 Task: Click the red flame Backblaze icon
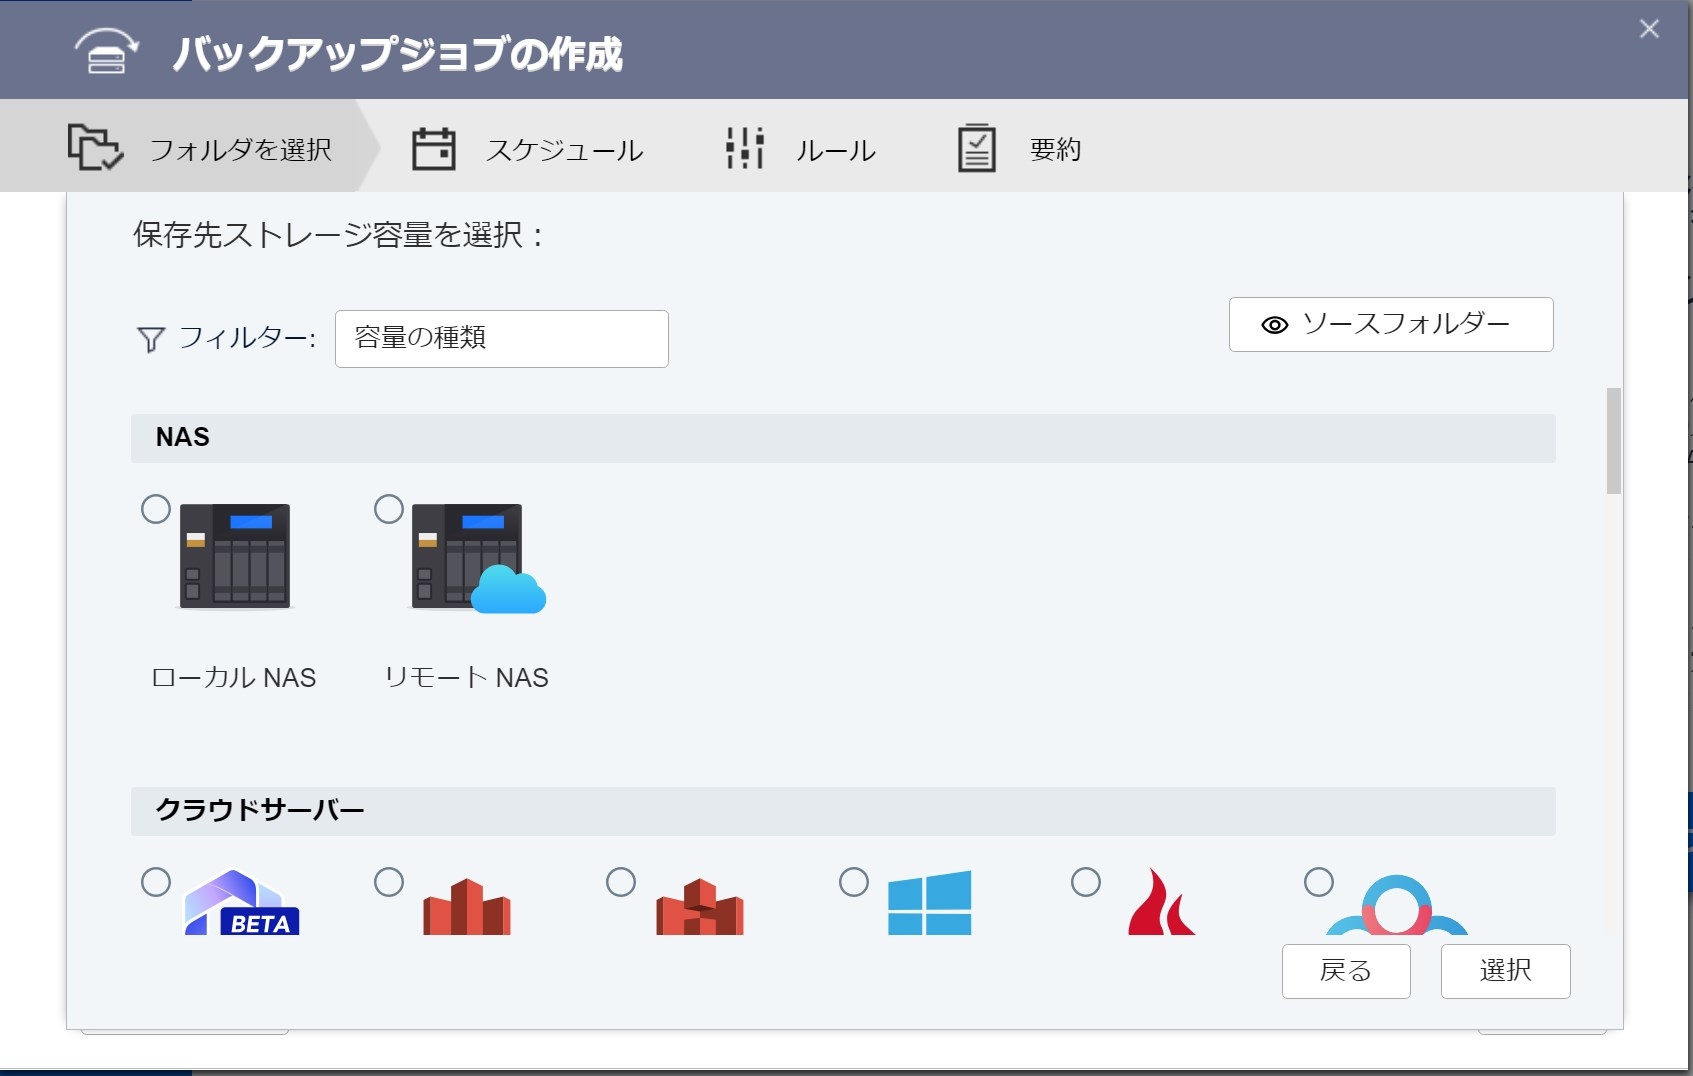pos(1160,903)
